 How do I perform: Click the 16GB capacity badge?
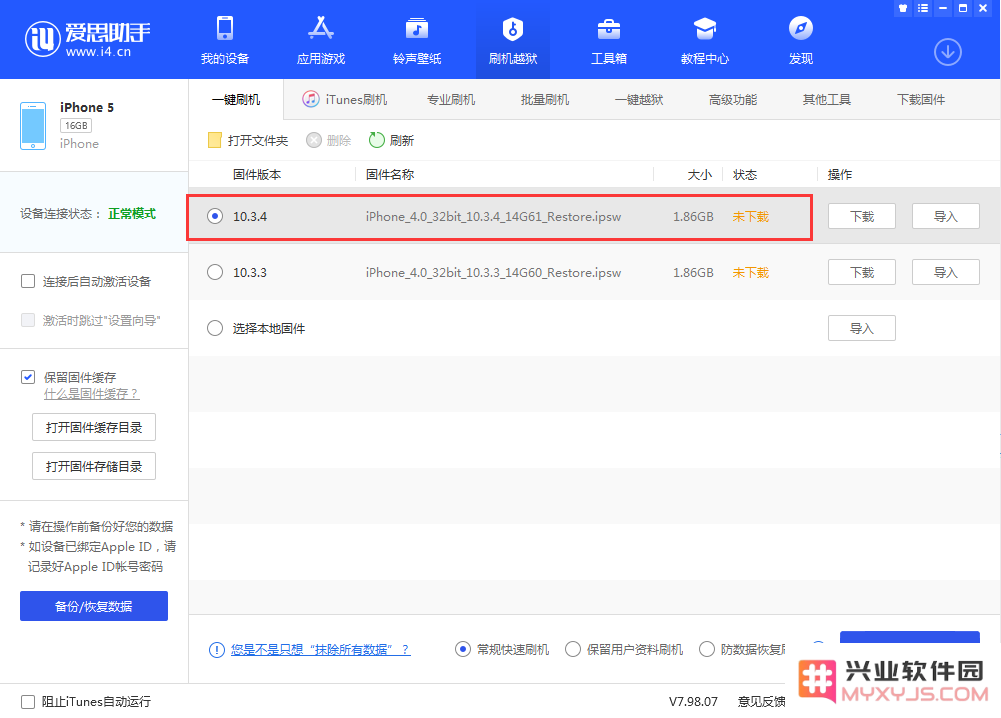pyautogui.click(x=76, y=126)
